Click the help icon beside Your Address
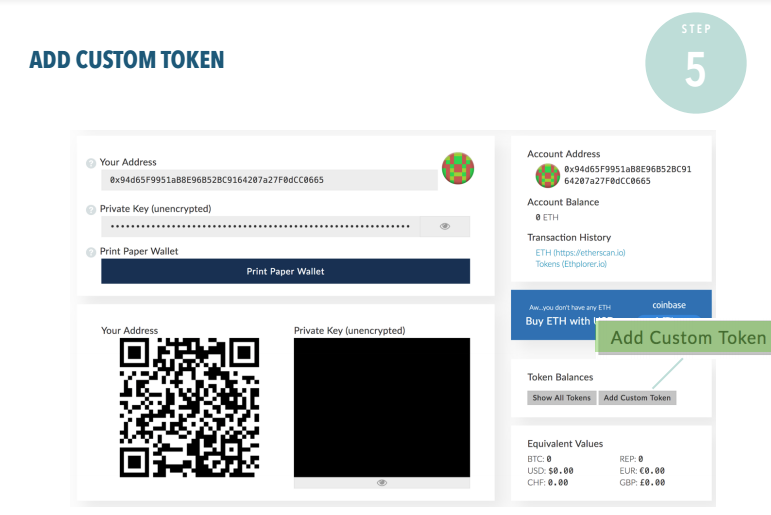 coord(91,163)
